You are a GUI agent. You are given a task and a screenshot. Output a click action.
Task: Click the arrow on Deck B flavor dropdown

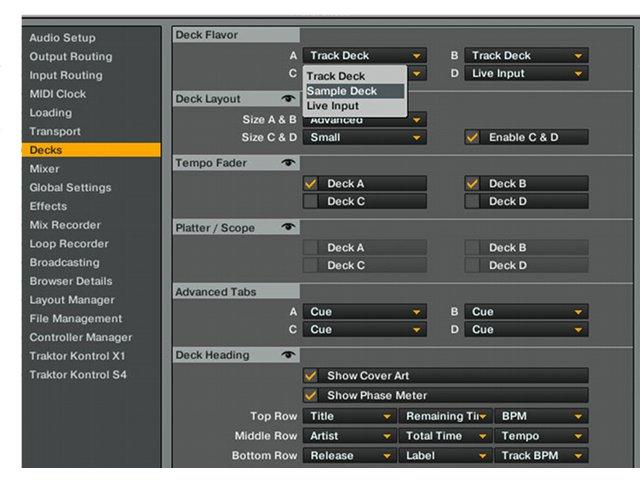578,56
